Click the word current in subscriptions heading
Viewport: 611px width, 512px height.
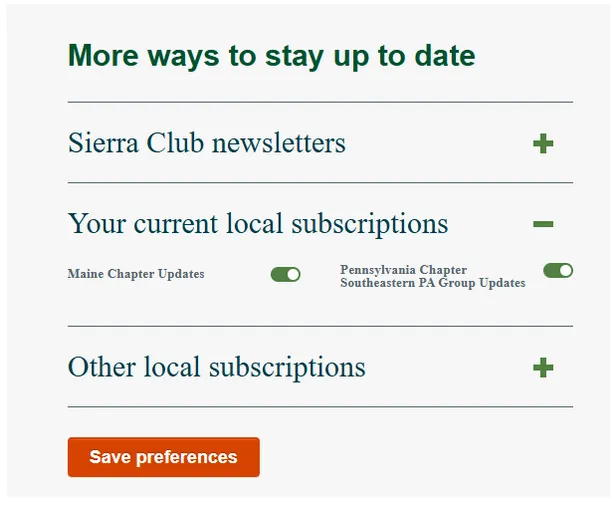(x=181, y=223)
